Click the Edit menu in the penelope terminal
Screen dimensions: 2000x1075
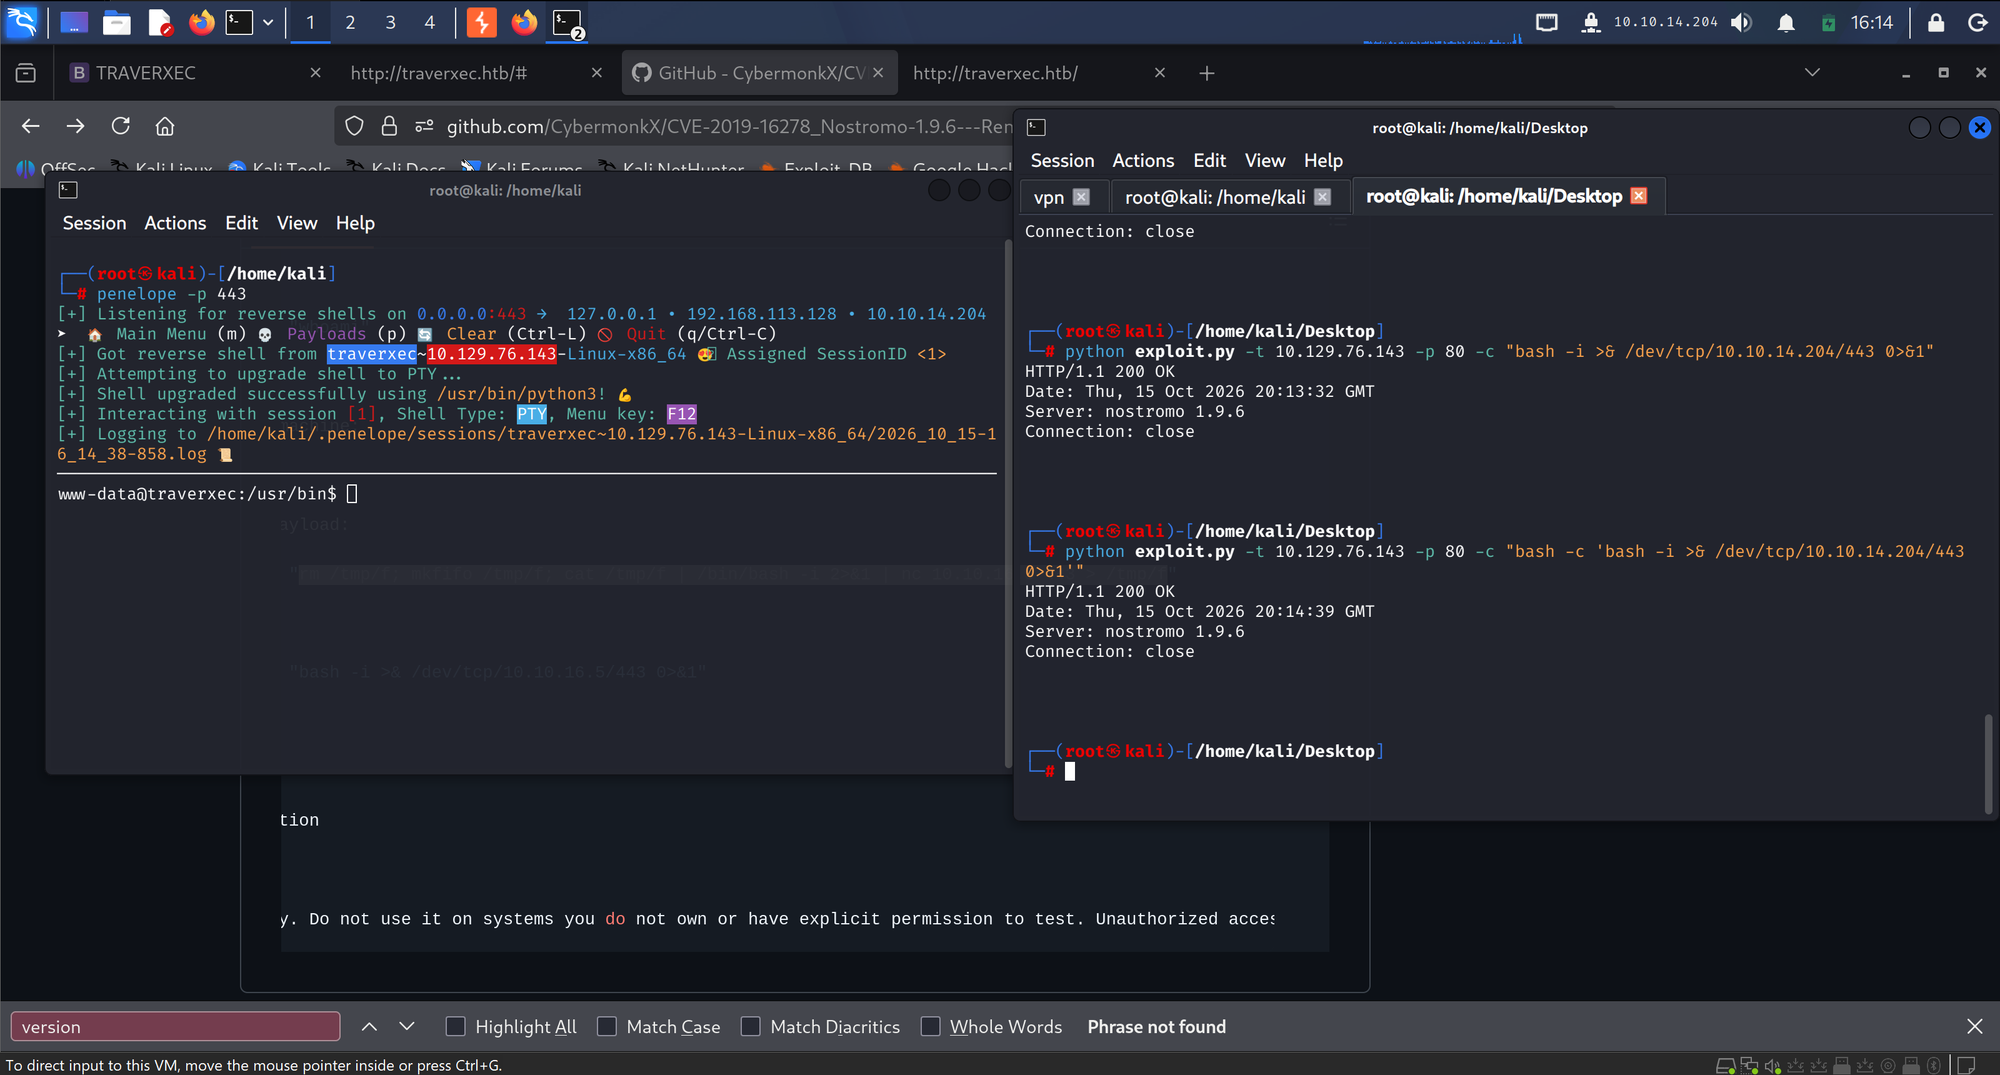(x=241, y=223)
